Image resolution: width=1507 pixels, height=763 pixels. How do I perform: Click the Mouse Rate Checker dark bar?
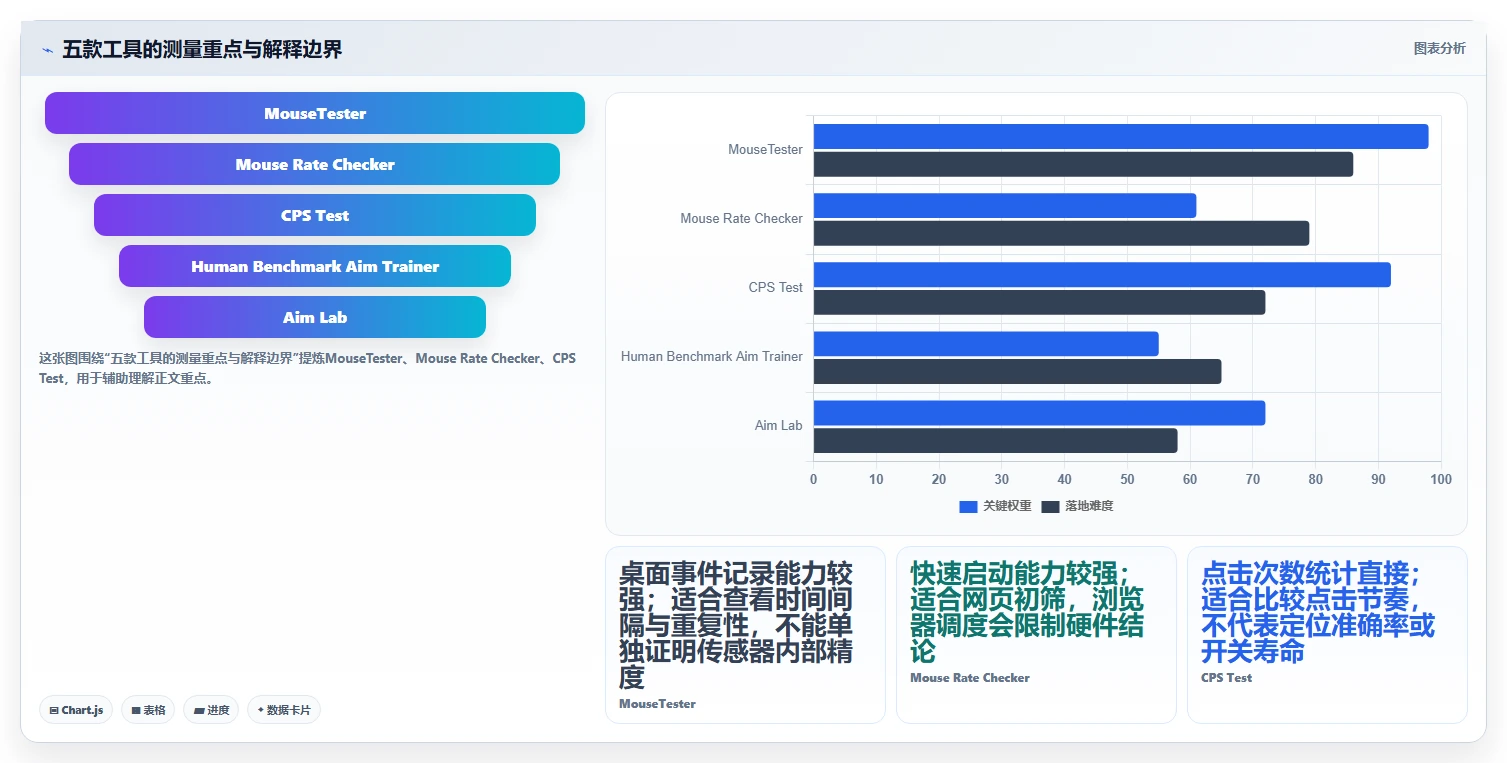(1061, 233)
